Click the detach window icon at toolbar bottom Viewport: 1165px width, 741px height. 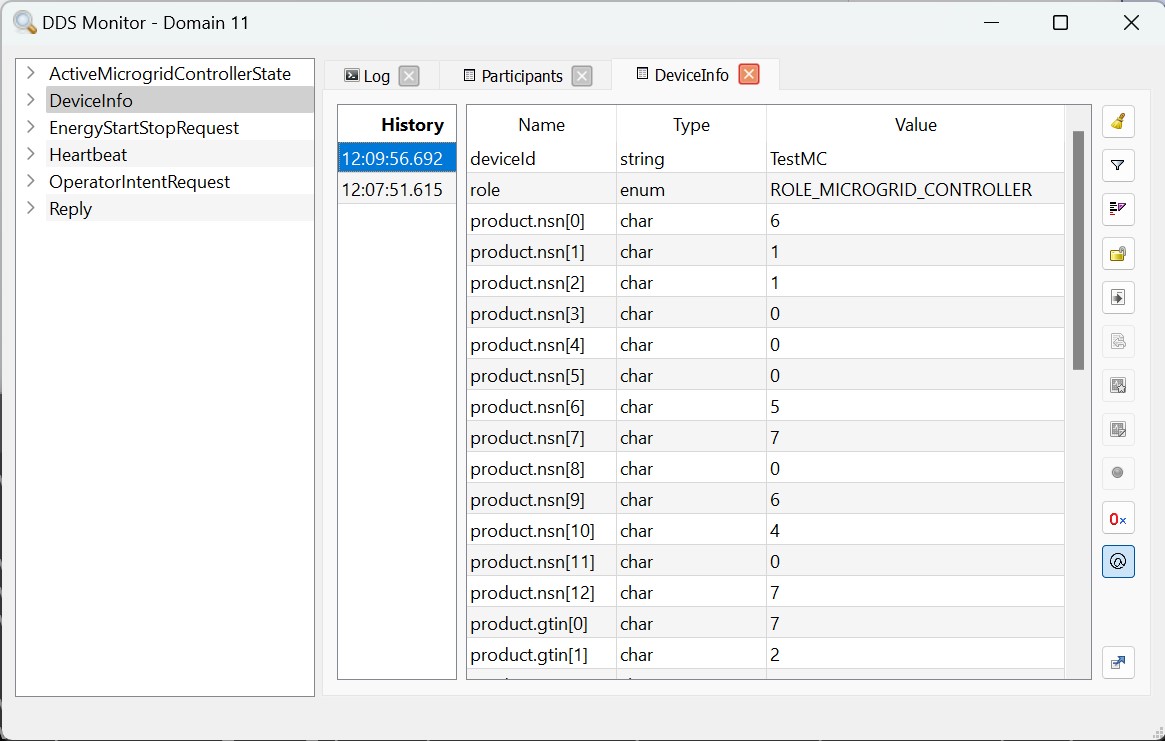pos(1118,662)
